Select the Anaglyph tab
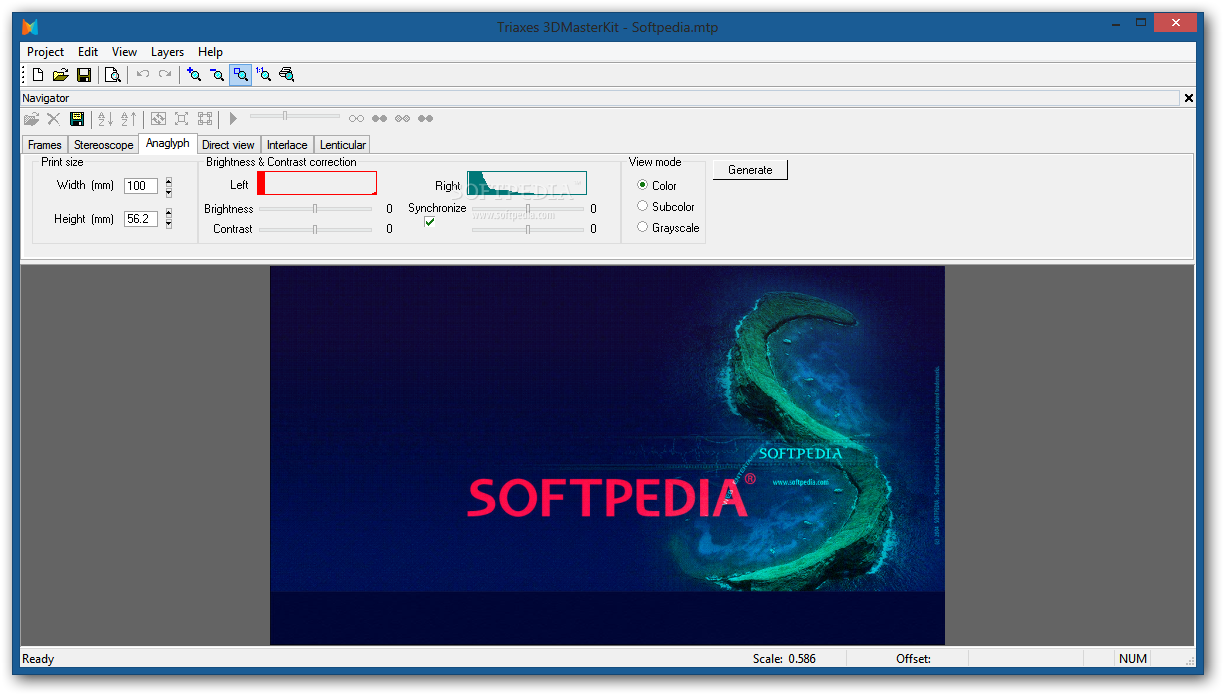Viewport: 1224px width, 695px height. 168,144
